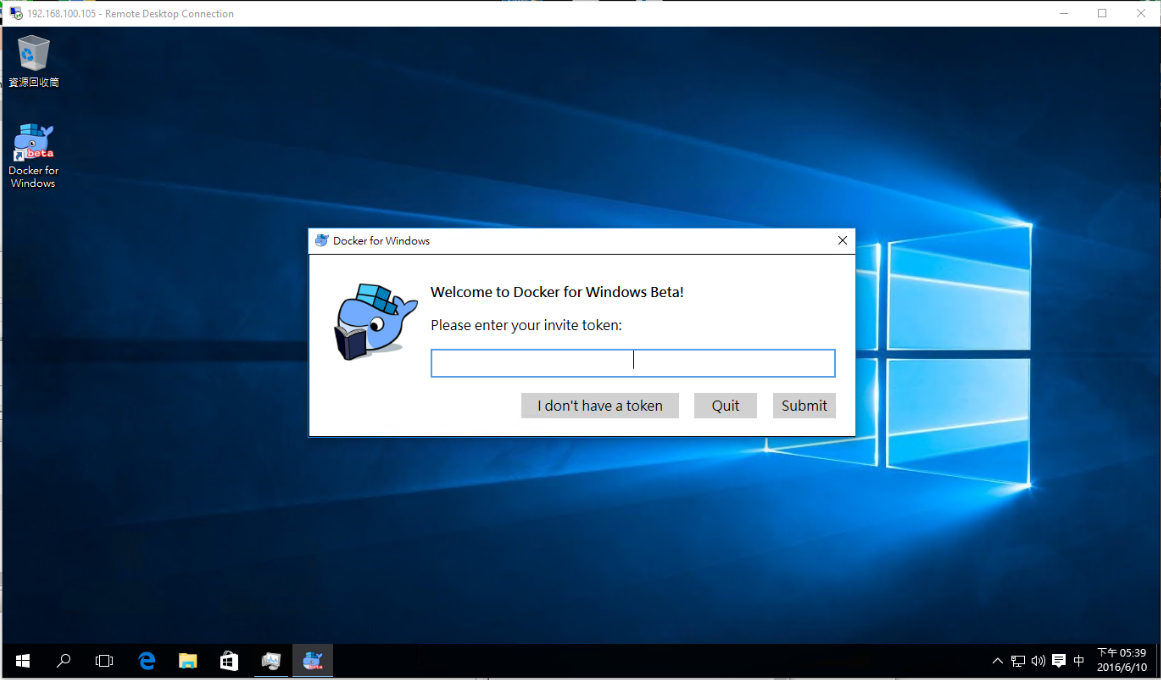Viewport: 1161px width, 680px height.
Task: Click the taskbar clock and date
Action: click(1121, 660)
